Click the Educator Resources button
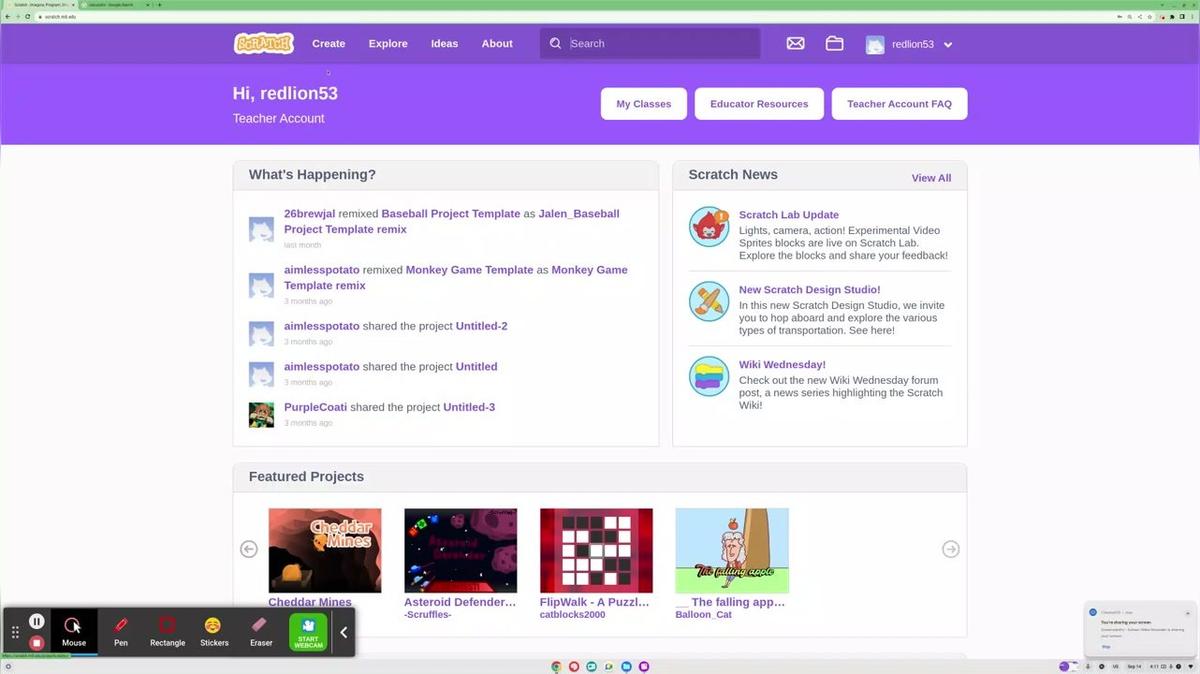Viewport: 1200px width, 674px height. coord(759,104)
